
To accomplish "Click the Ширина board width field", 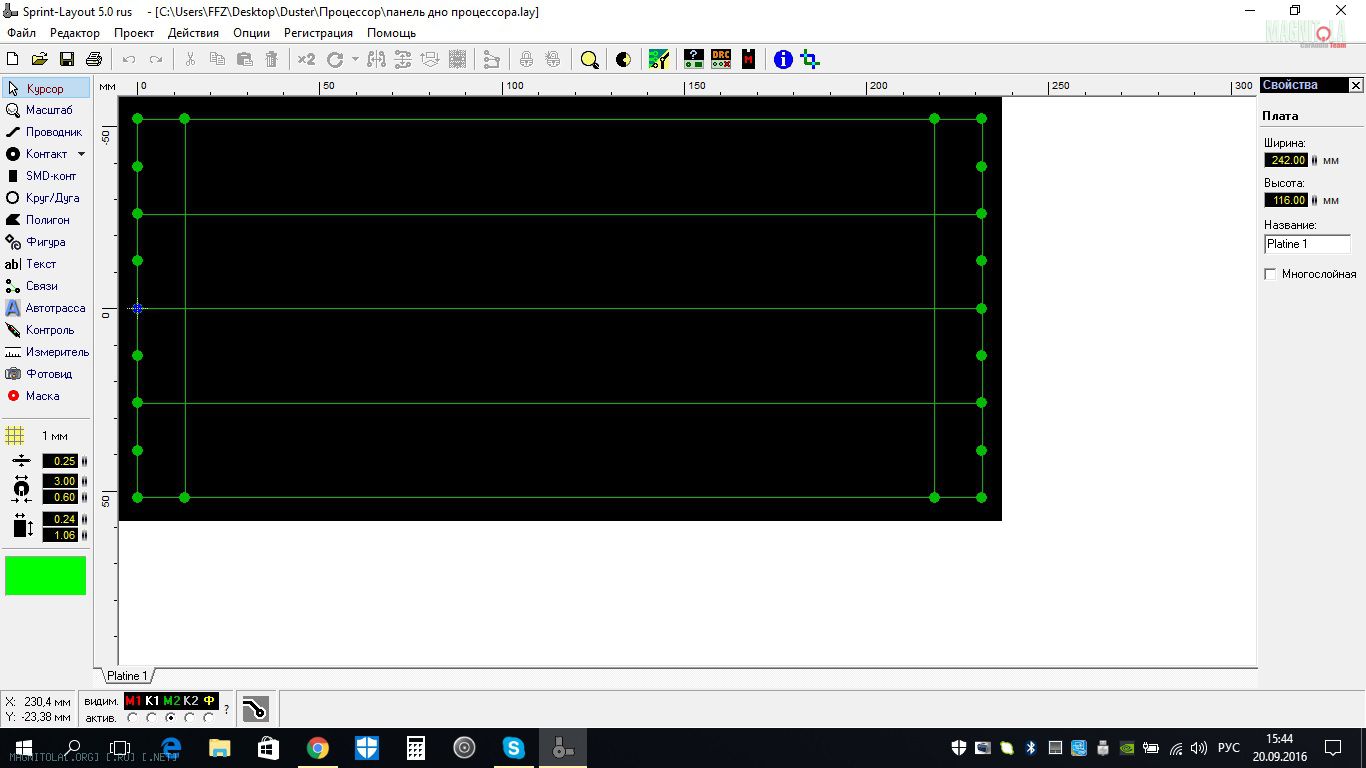I will tap(1286, 160).
